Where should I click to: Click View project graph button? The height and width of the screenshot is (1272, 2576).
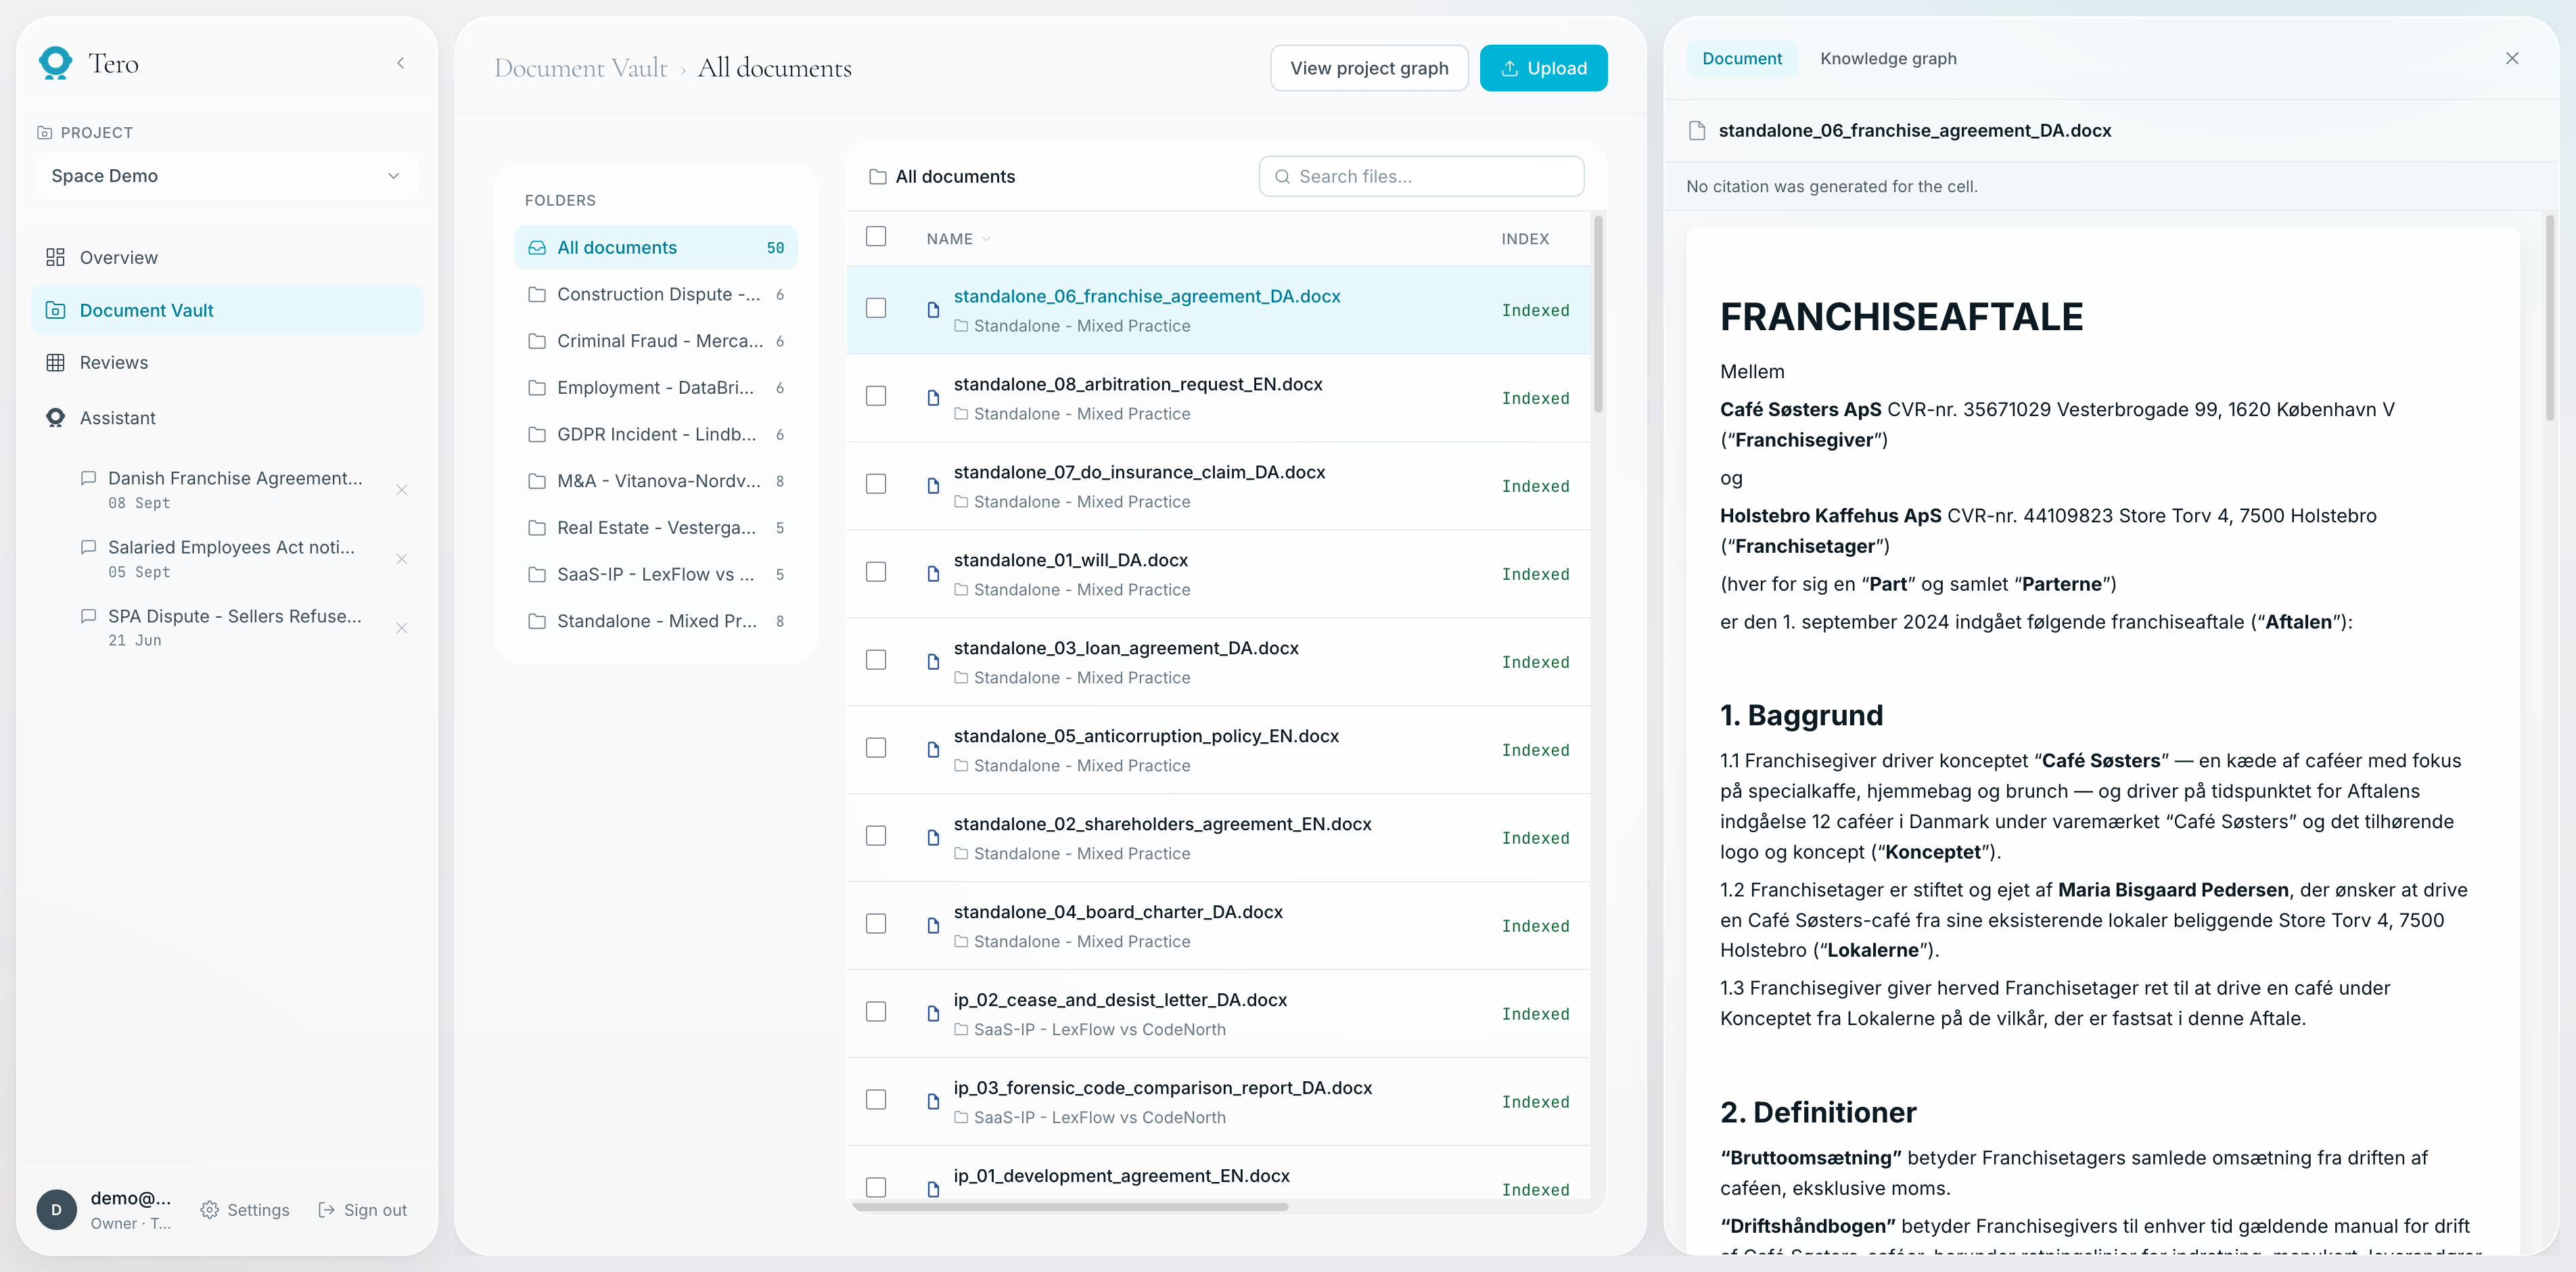(1369, 68)
